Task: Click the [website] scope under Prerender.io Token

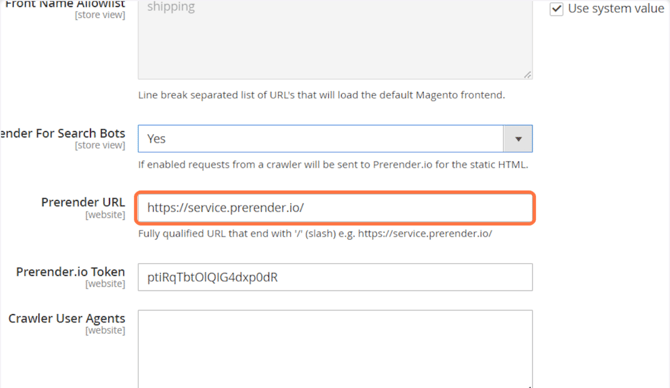Action: click(105, 284)
